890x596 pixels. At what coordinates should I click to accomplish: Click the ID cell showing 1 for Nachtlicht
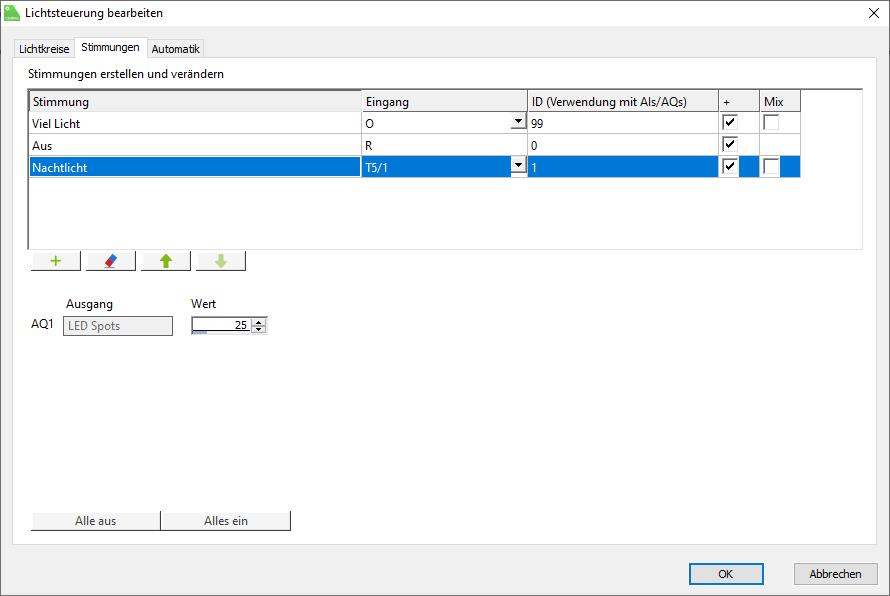623,167
